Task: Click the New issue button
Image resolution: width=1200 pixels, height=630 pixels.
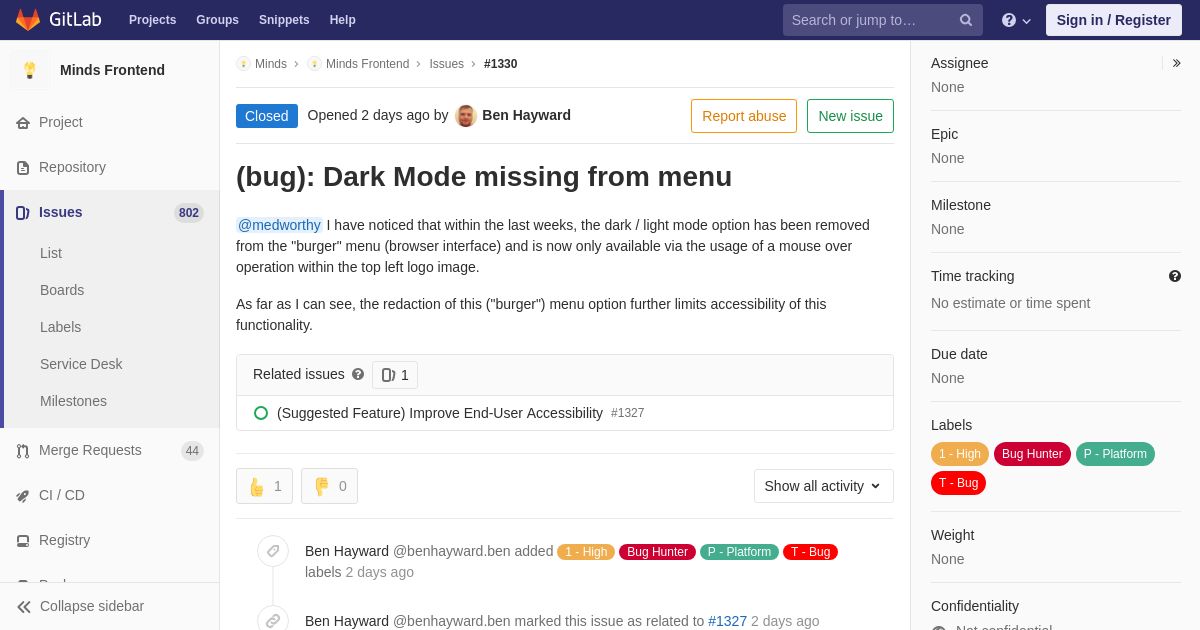Action: [x=850, y=116]
